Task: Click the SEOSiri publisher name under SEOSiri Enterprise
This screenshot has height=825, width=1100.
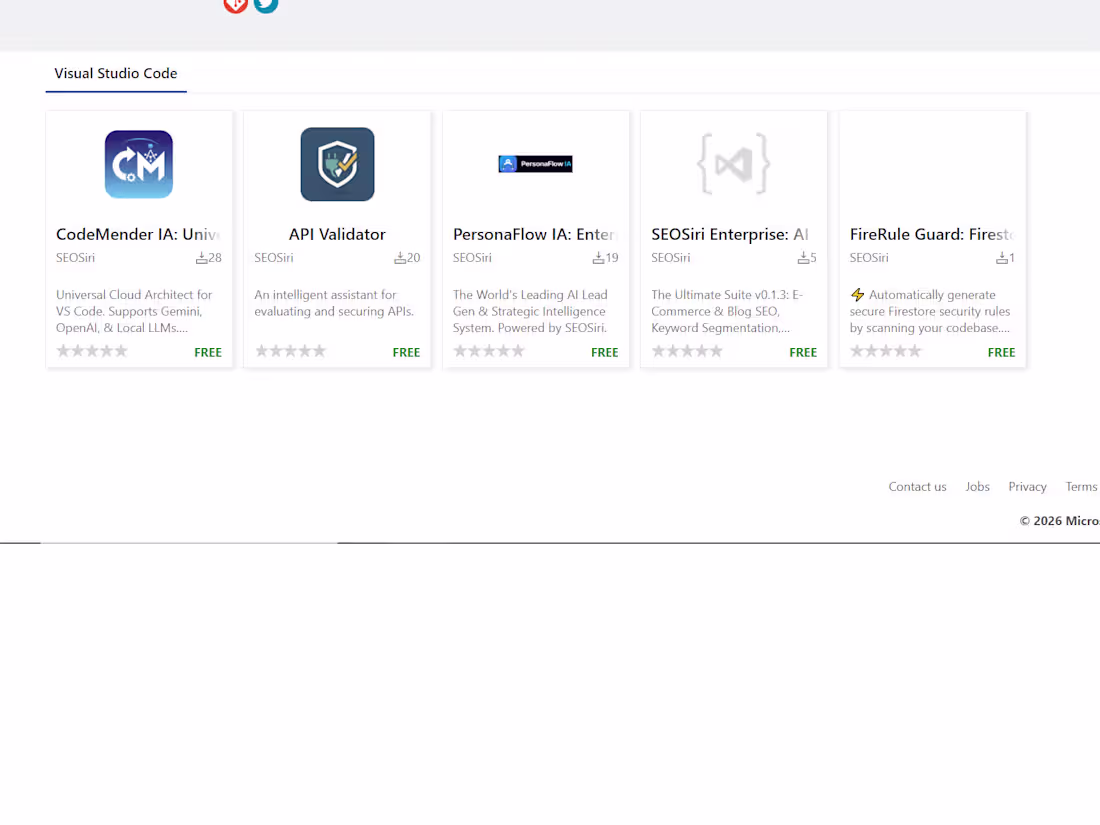Action: click(x=669, y=257)
